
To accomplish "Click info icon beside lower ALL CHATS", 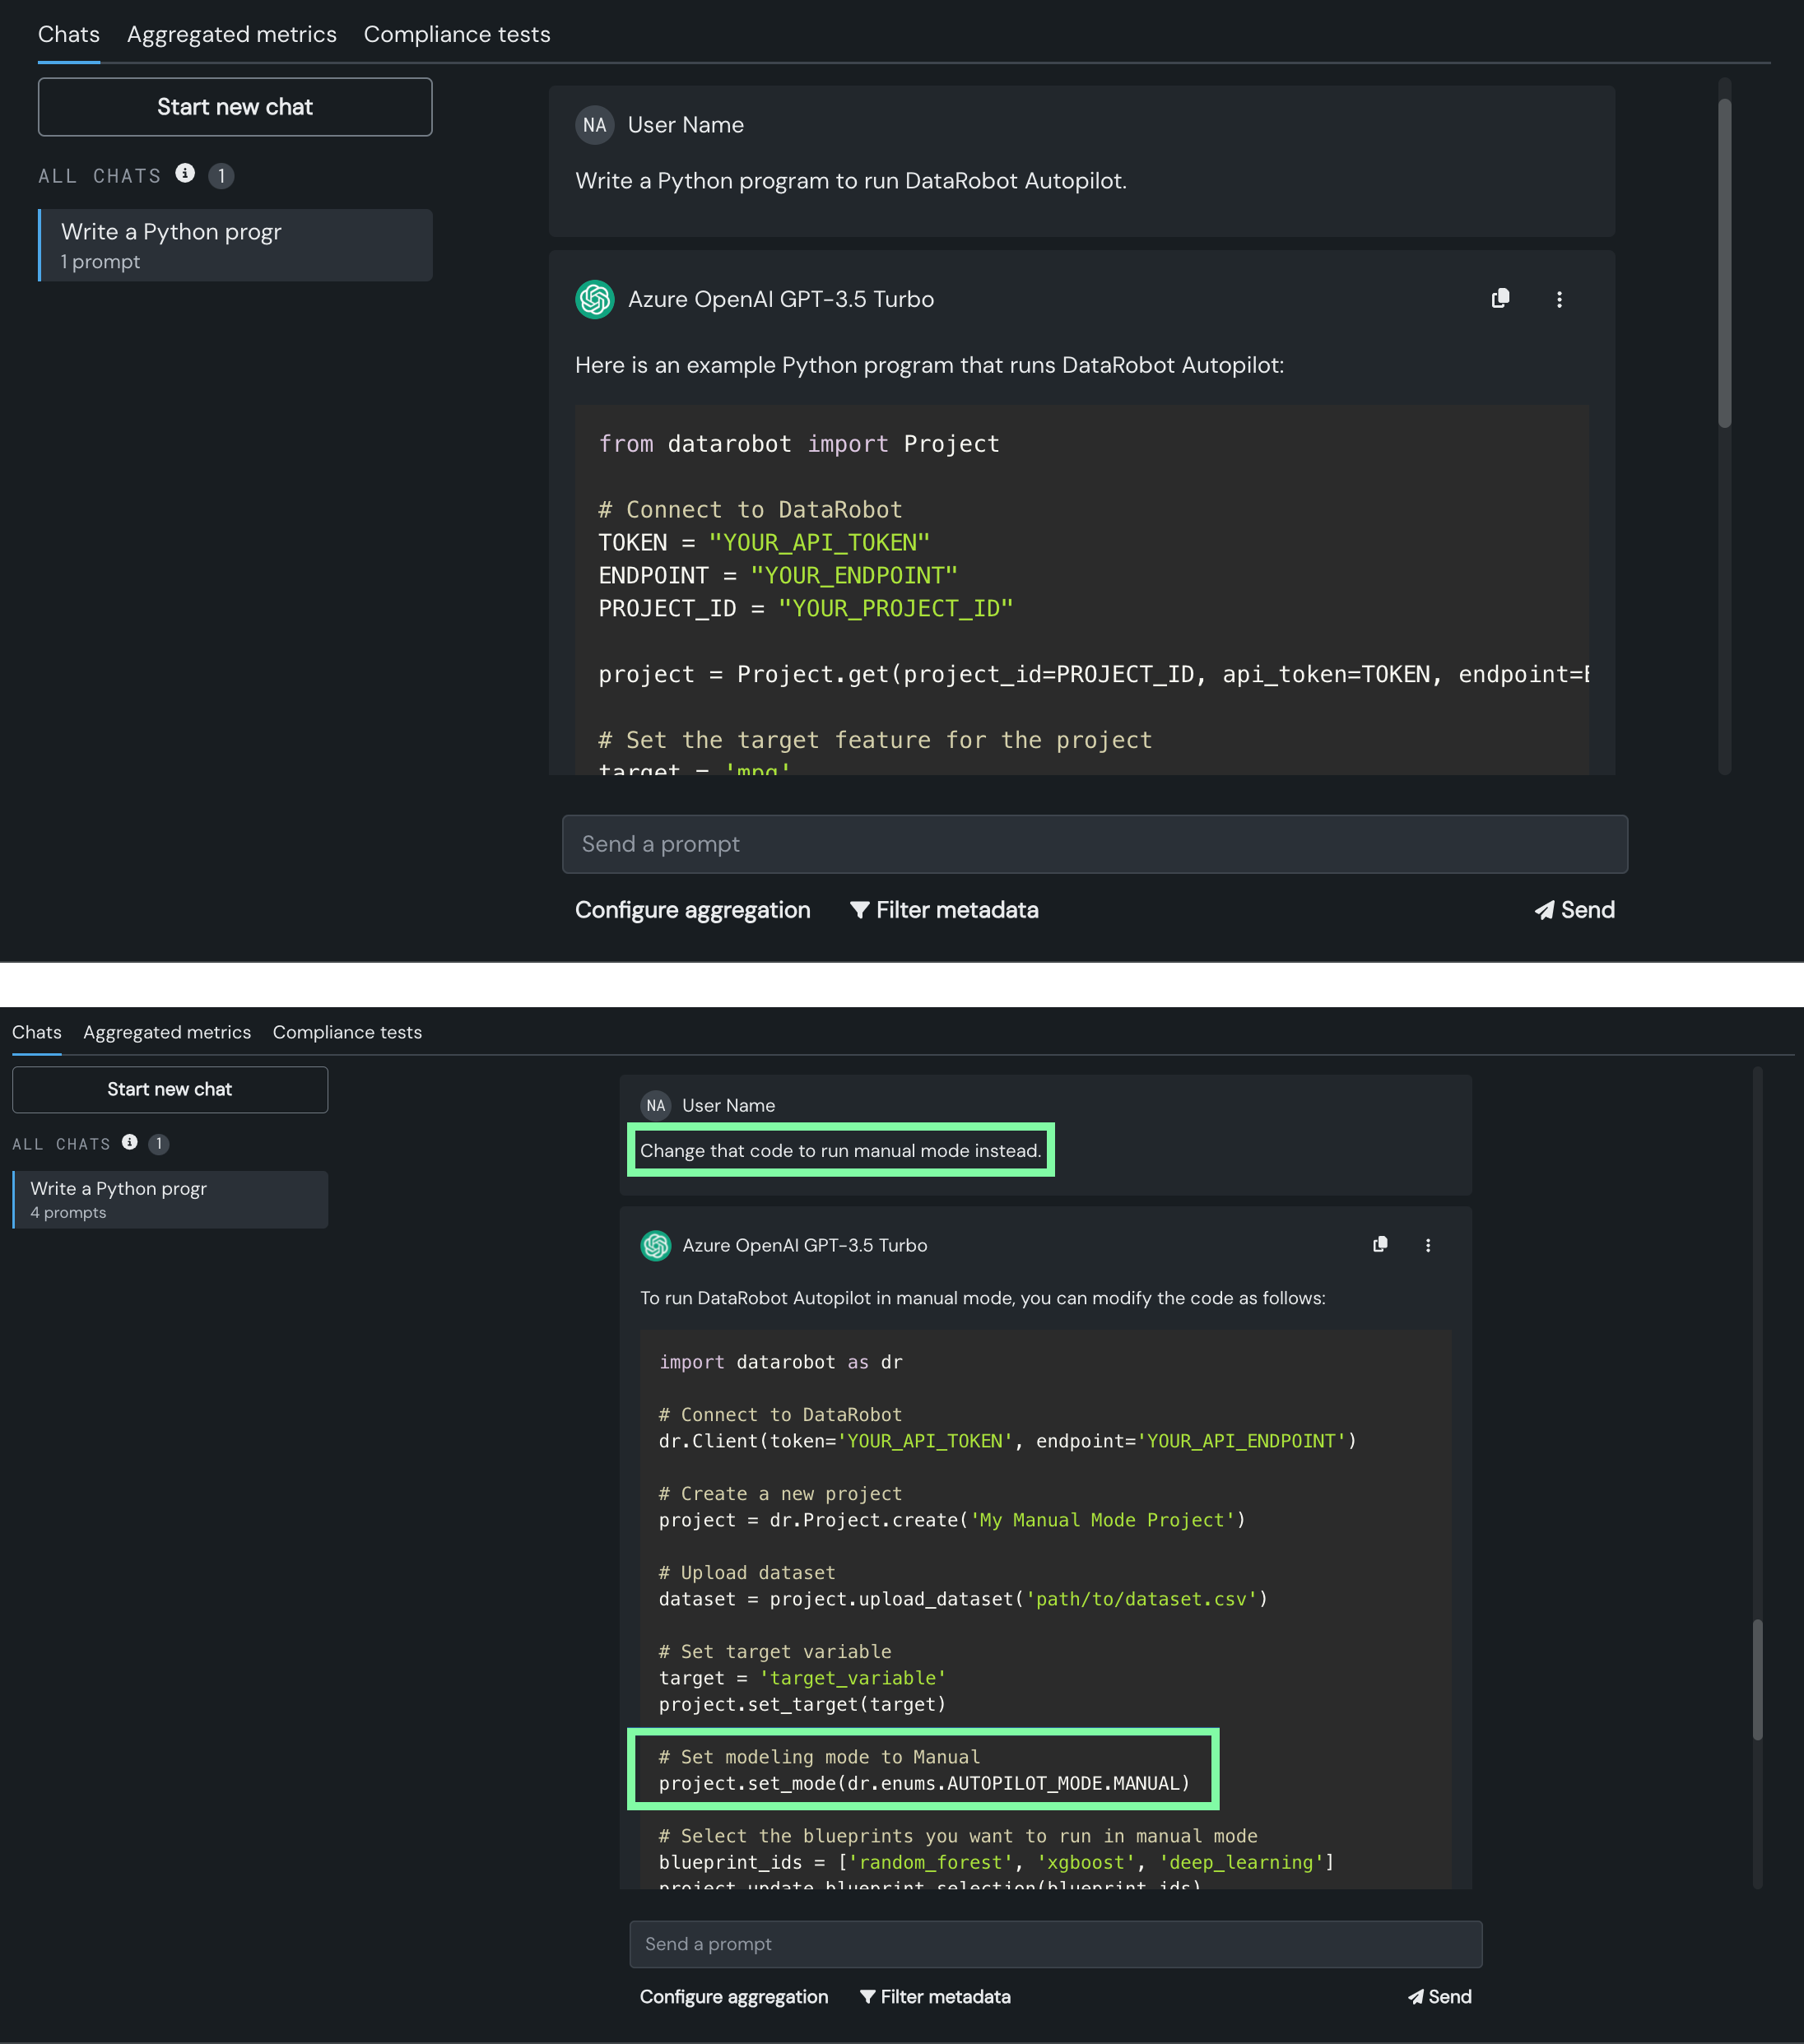I will click(130, 1143).
